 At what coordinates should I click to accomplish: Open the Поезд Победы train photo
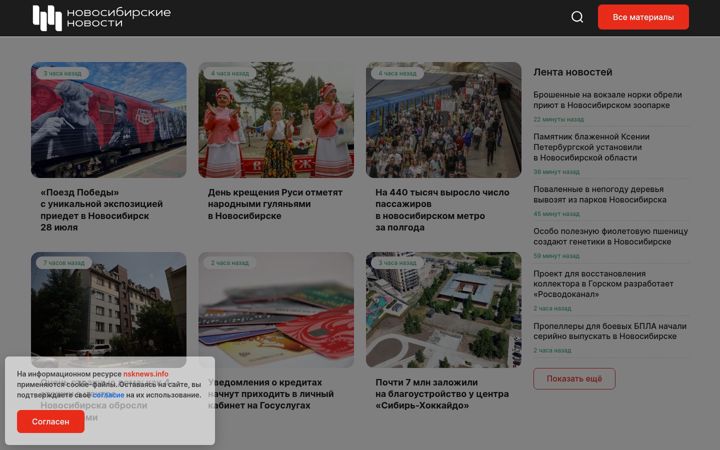(109, 120)
